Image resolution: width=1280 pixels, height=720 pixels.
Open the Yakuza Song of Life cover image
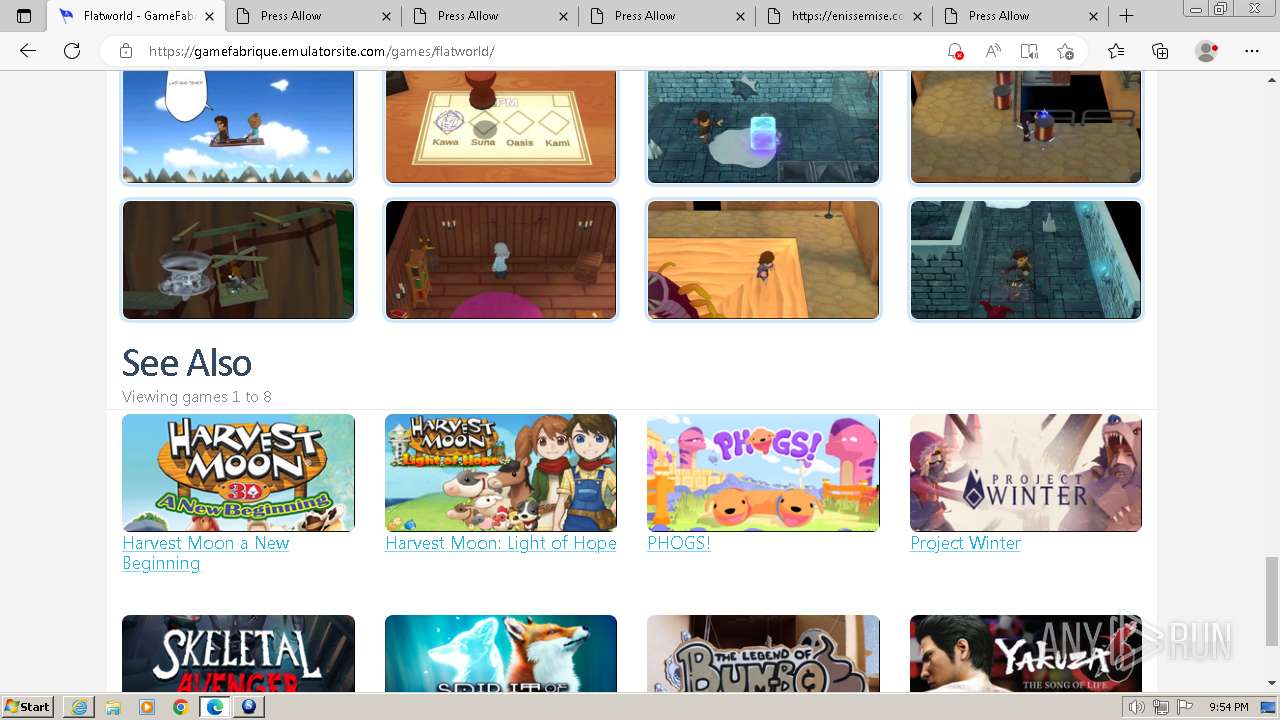pyautogui.click(x=1026, y=654)
